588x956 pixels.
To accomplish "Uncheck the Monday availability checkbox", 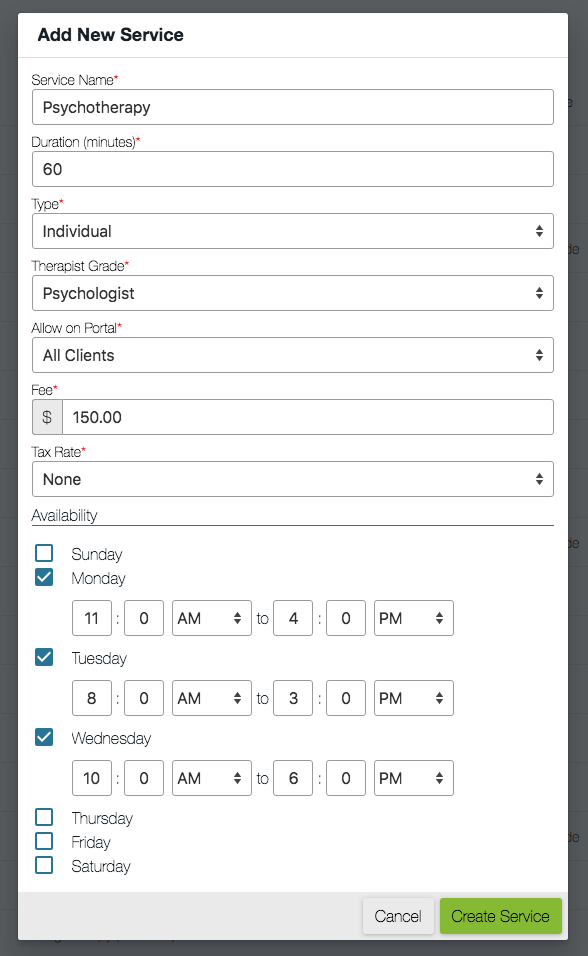I will pyautogui.click(x=44, y=577).
